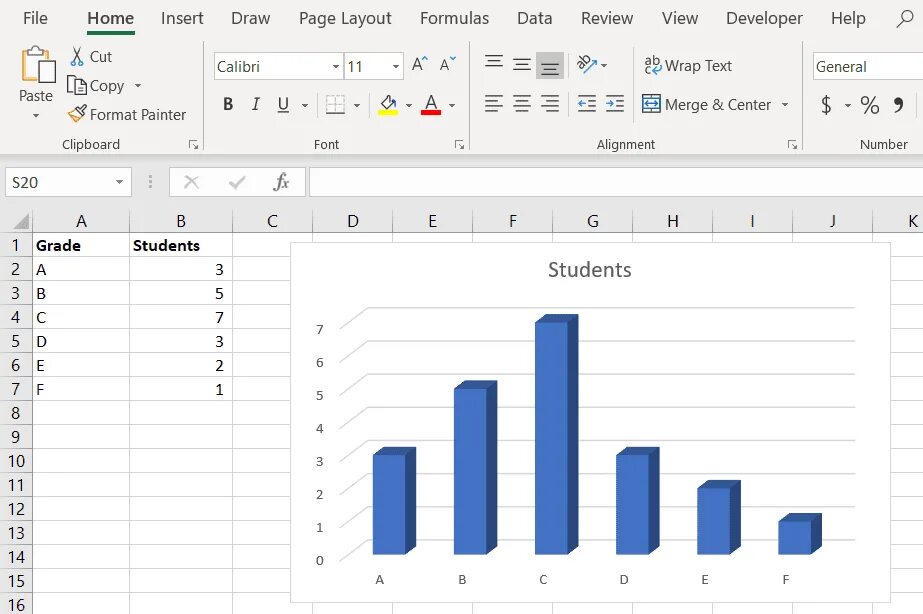Open Clipboard dialog launcher
This screenshot has height=614, width=923.
[193, 145]
